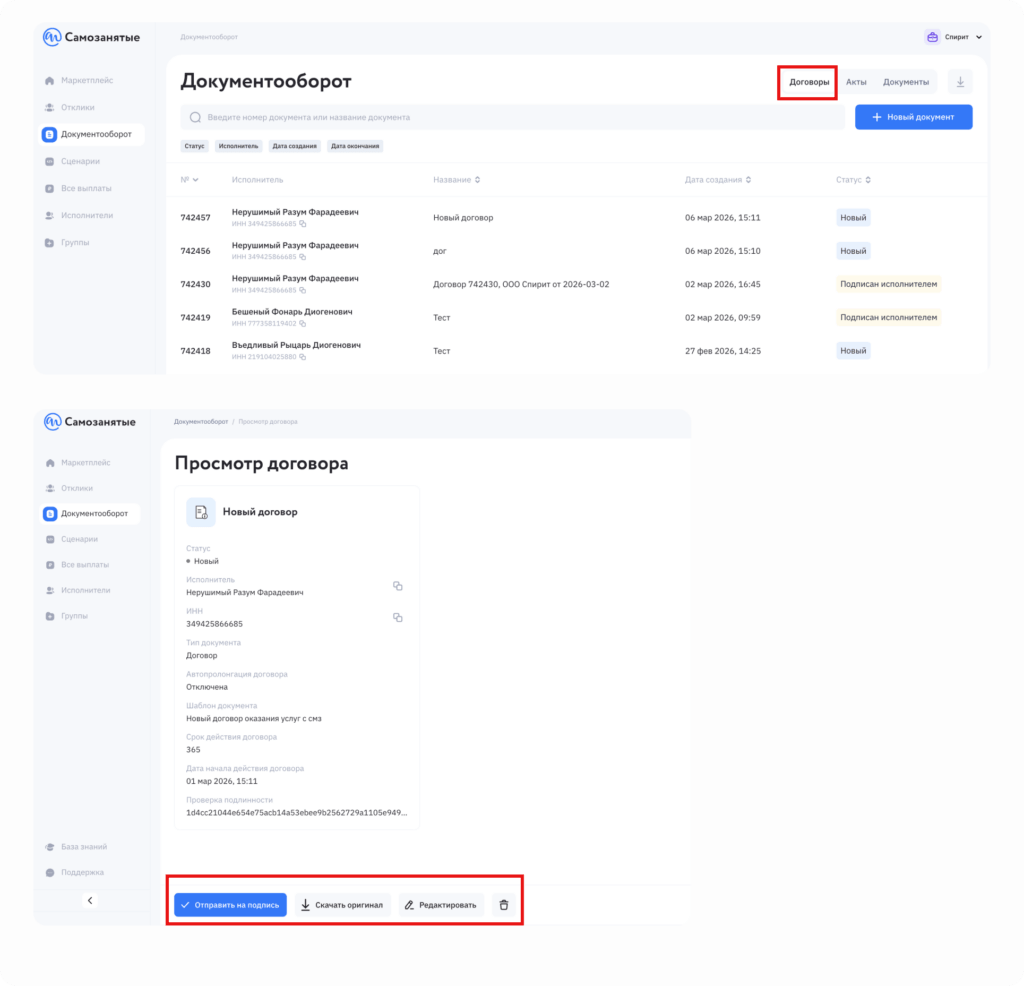Copy Исполнитель name using copy icon

(x=397, y=586)
